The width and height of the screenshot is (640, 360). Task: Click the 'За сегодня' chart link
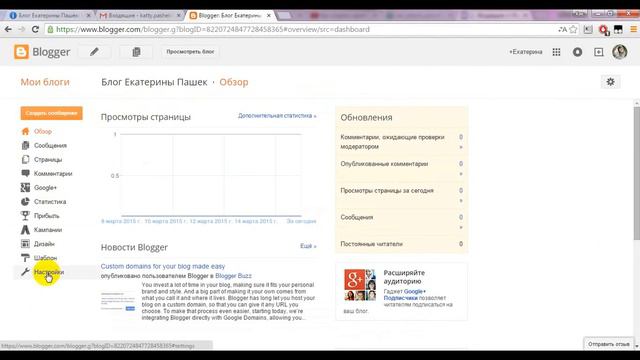click(301, 221)
